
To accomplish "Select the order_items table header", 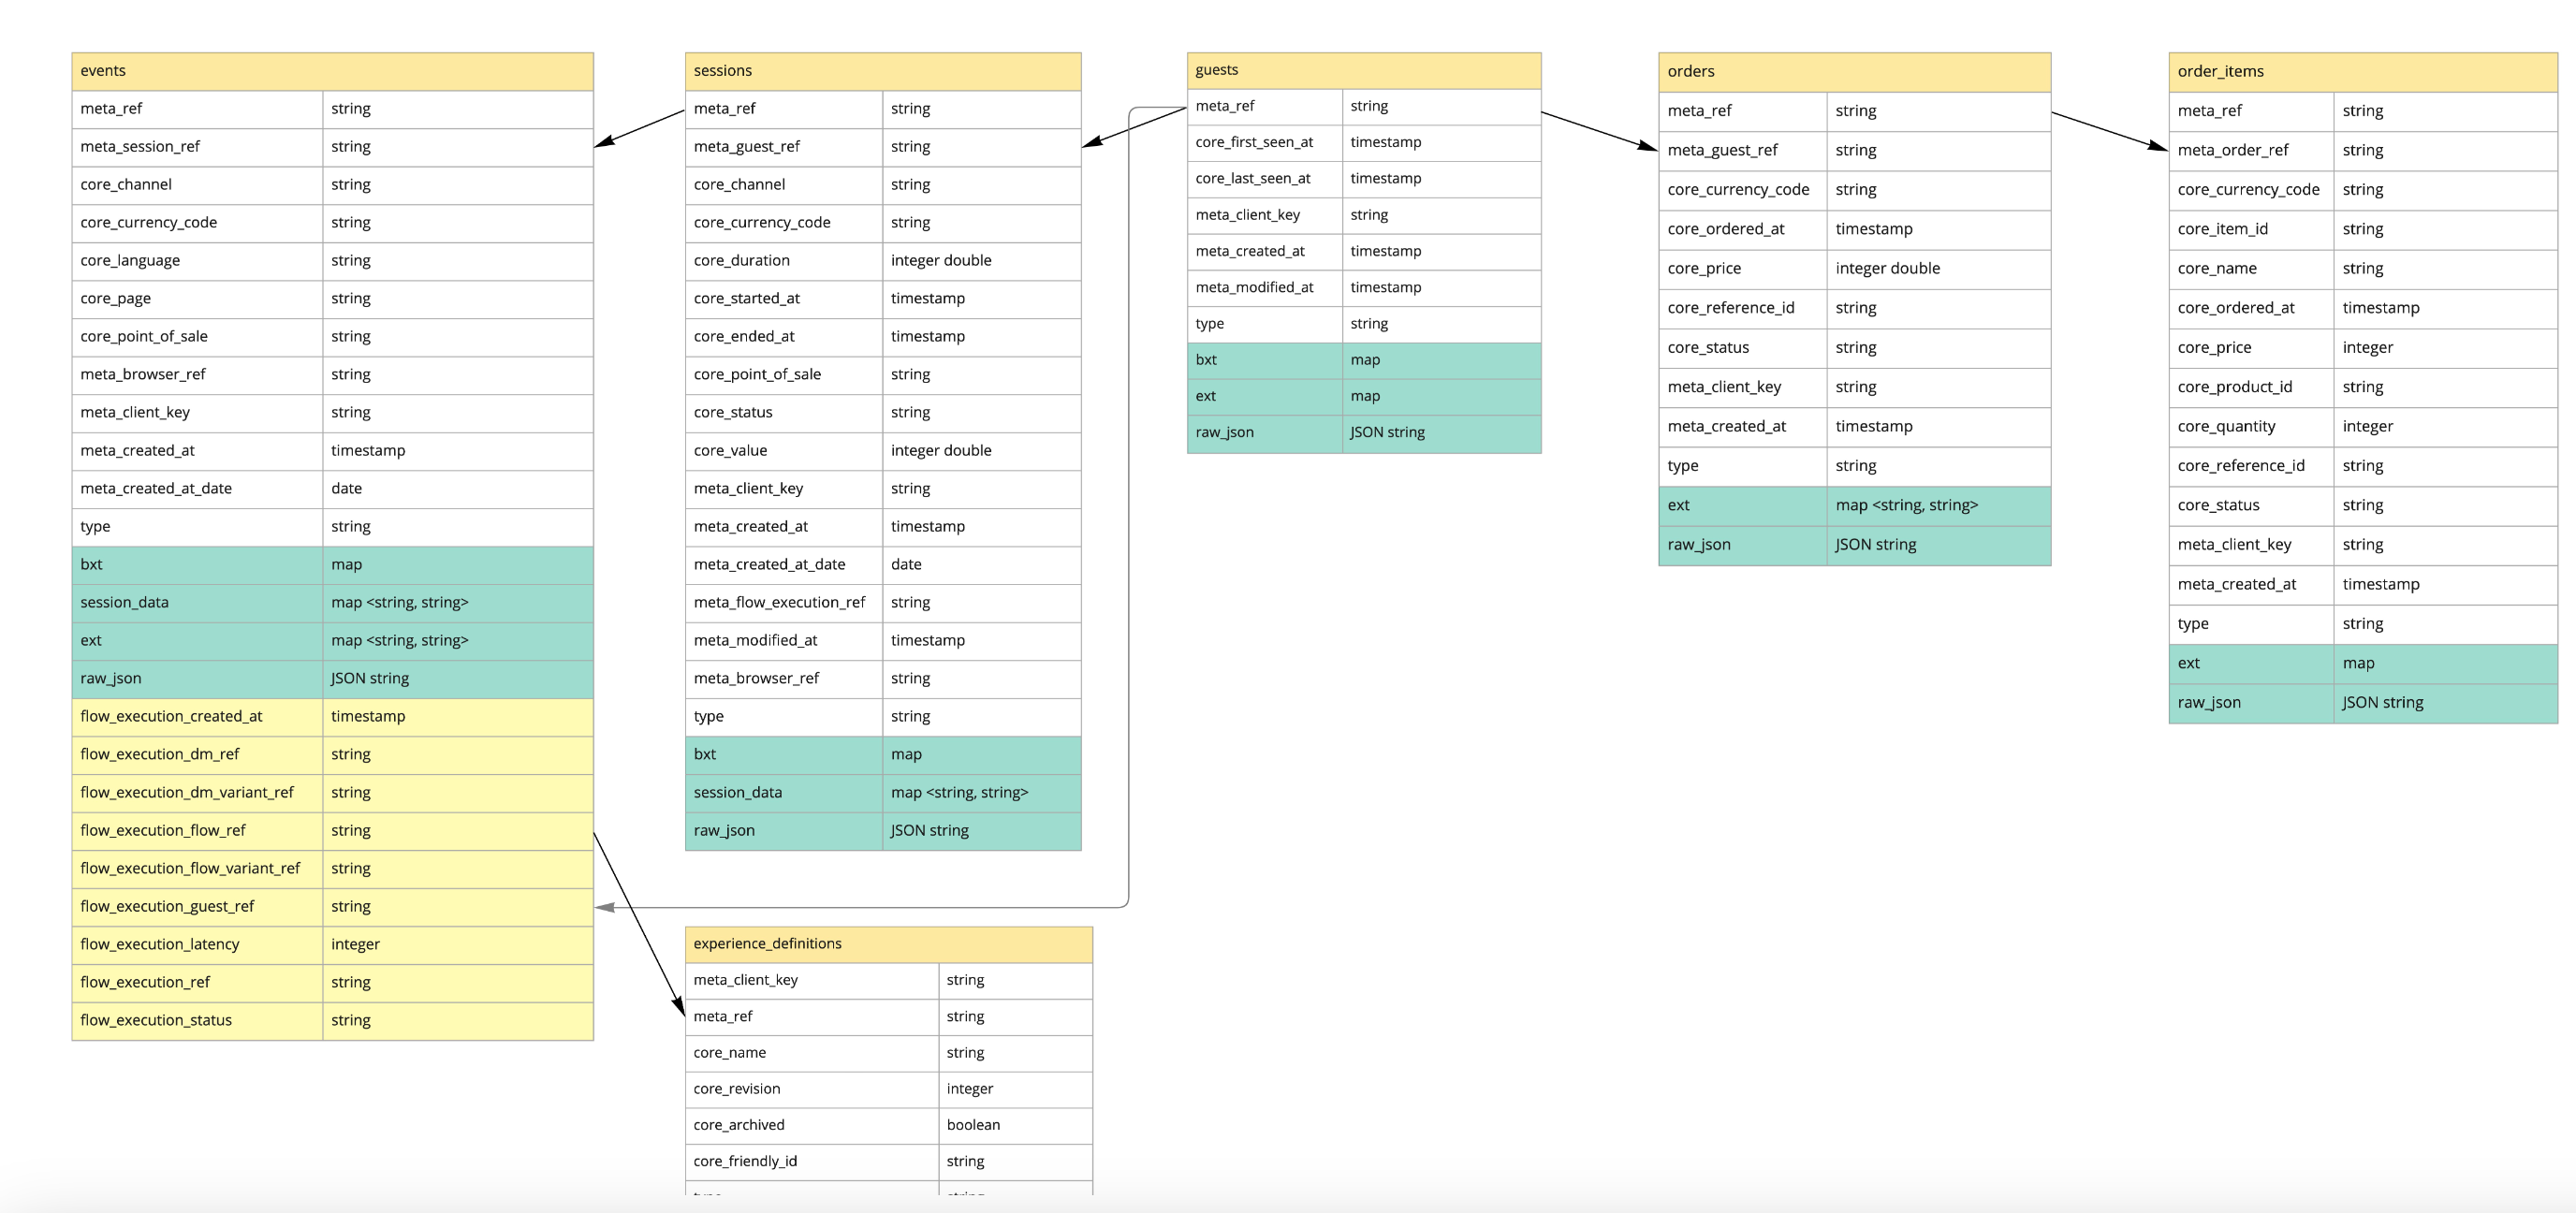I will 2362,72.
